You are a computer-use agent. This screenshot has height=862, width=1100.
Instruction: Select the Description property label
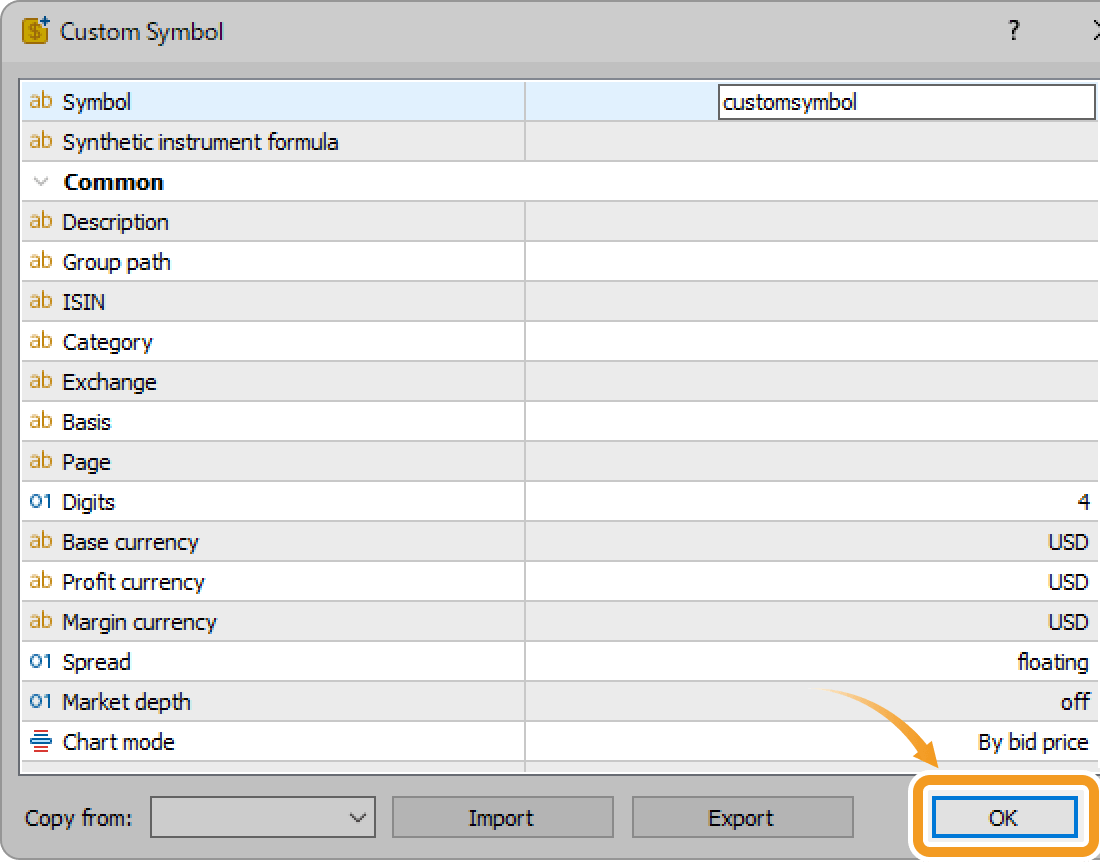click(x=116, y=222)
